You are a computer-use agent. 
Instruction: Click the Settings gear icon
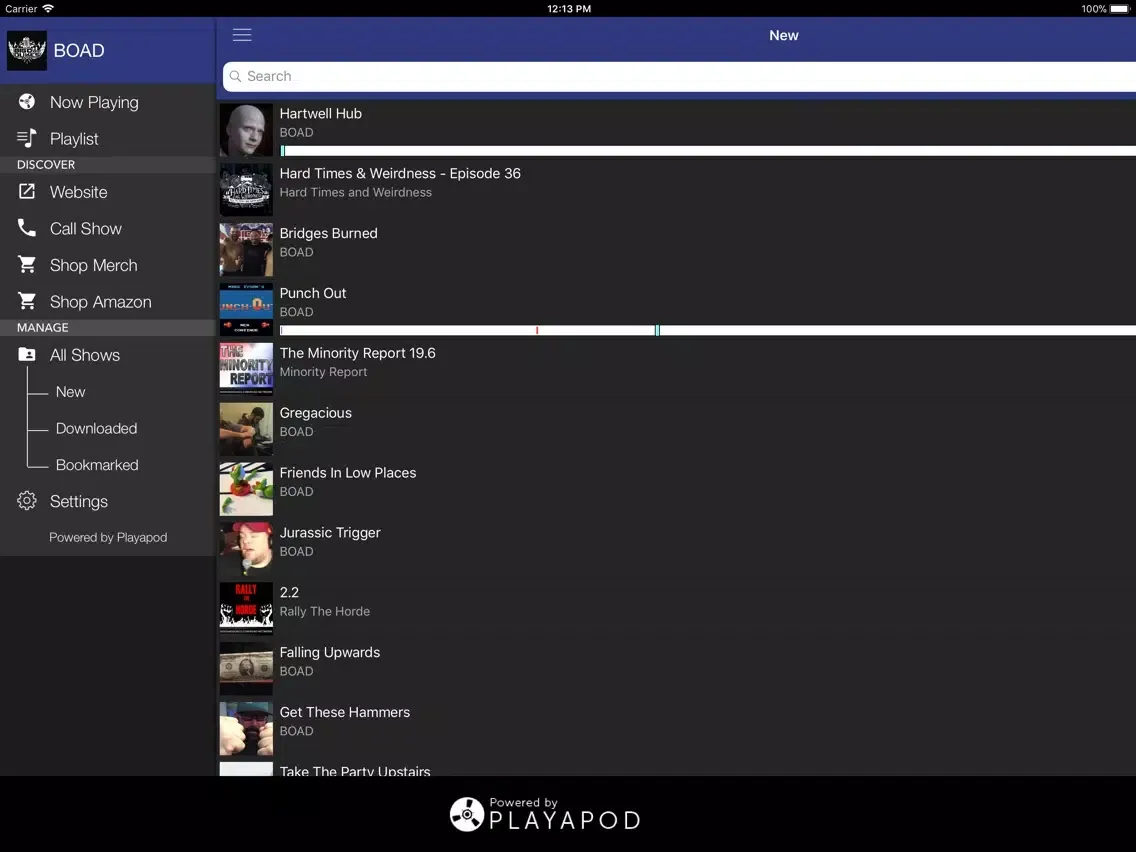click(x=27, y=501)
